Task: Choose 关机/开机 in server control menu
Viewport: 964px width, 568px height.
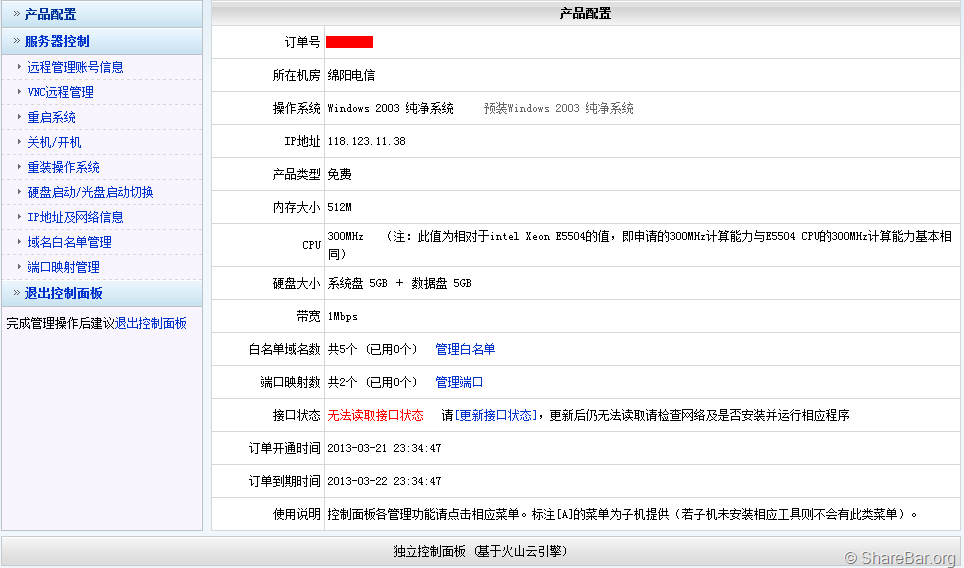Action: [x=54, y=142]
